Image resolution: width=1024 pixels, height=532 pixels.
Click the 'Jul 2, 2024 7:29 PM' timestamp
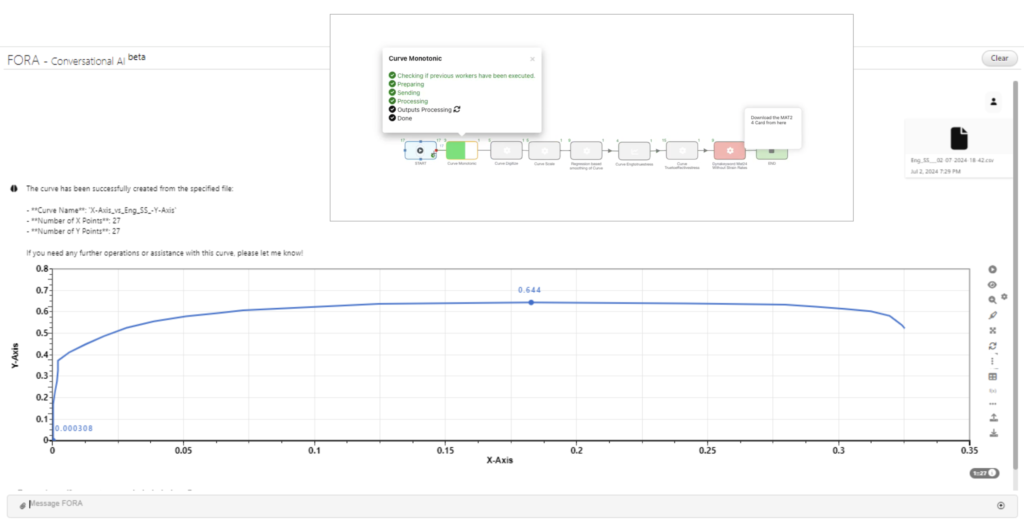pyautogui.click(x=935, y=172)
